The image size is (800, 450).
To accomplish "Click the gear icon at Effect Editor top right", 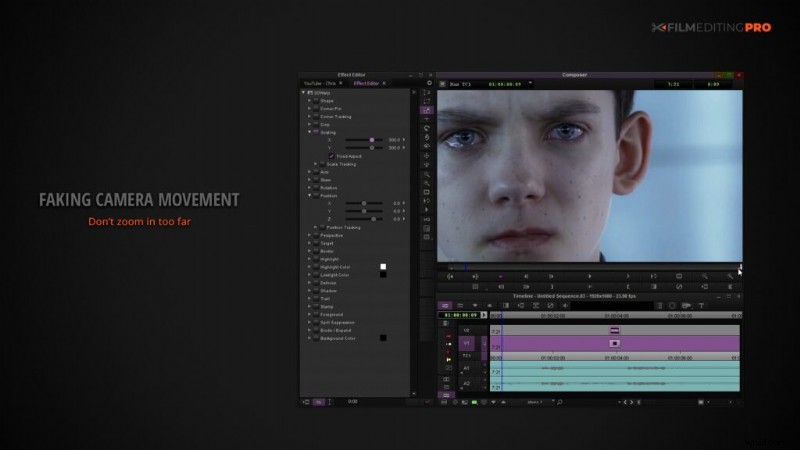I will (x=429, y=83).
